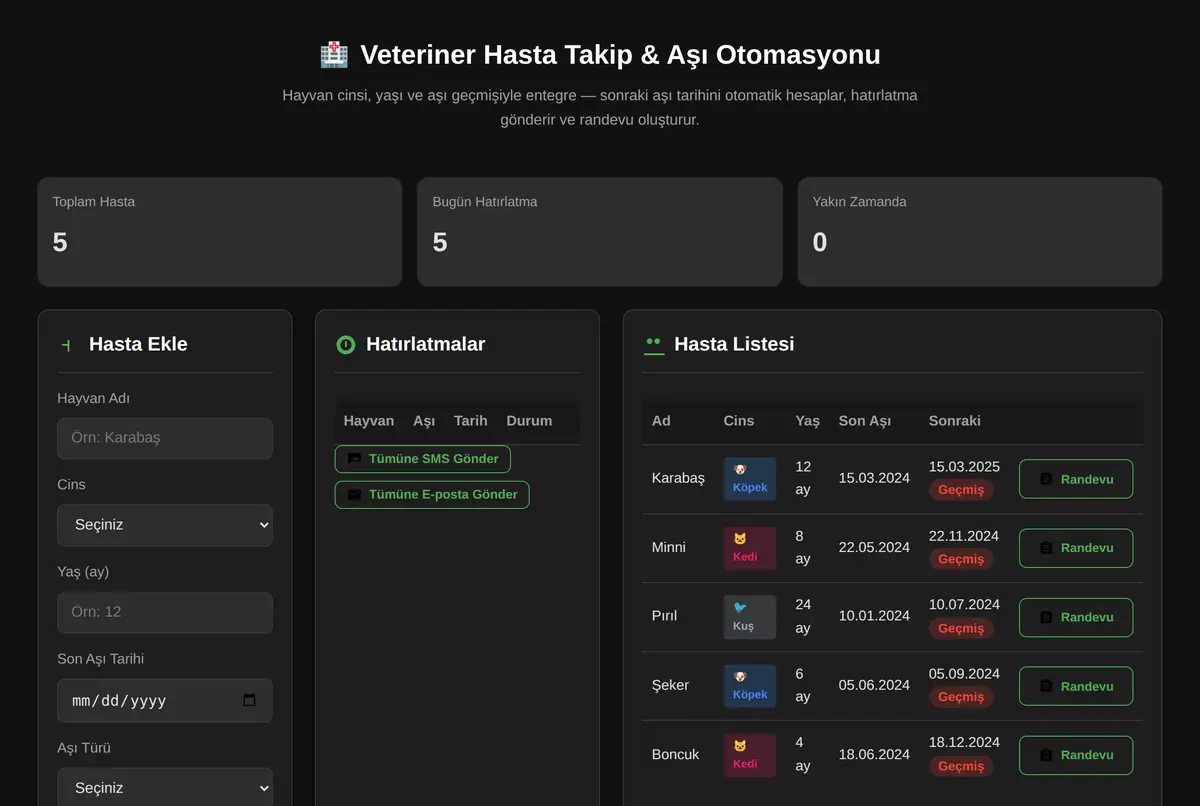Click the Hayvan column header in Hatırlatmalar
This screenshot has width=1200, height=806.
369,421
